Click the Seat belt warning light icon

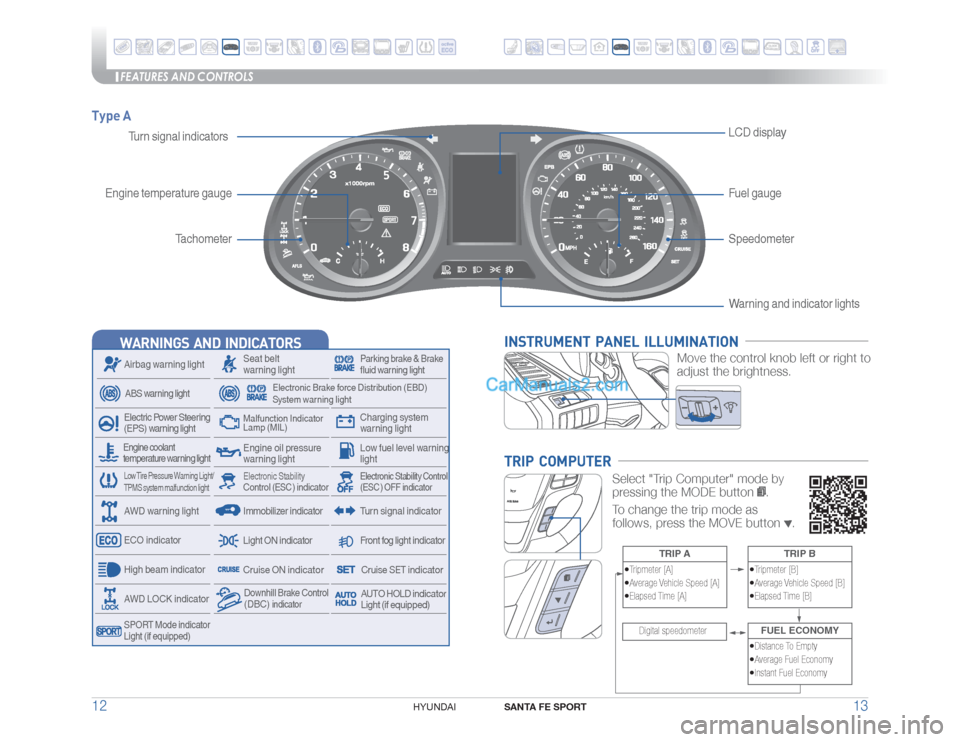click(x=229, y=364)
